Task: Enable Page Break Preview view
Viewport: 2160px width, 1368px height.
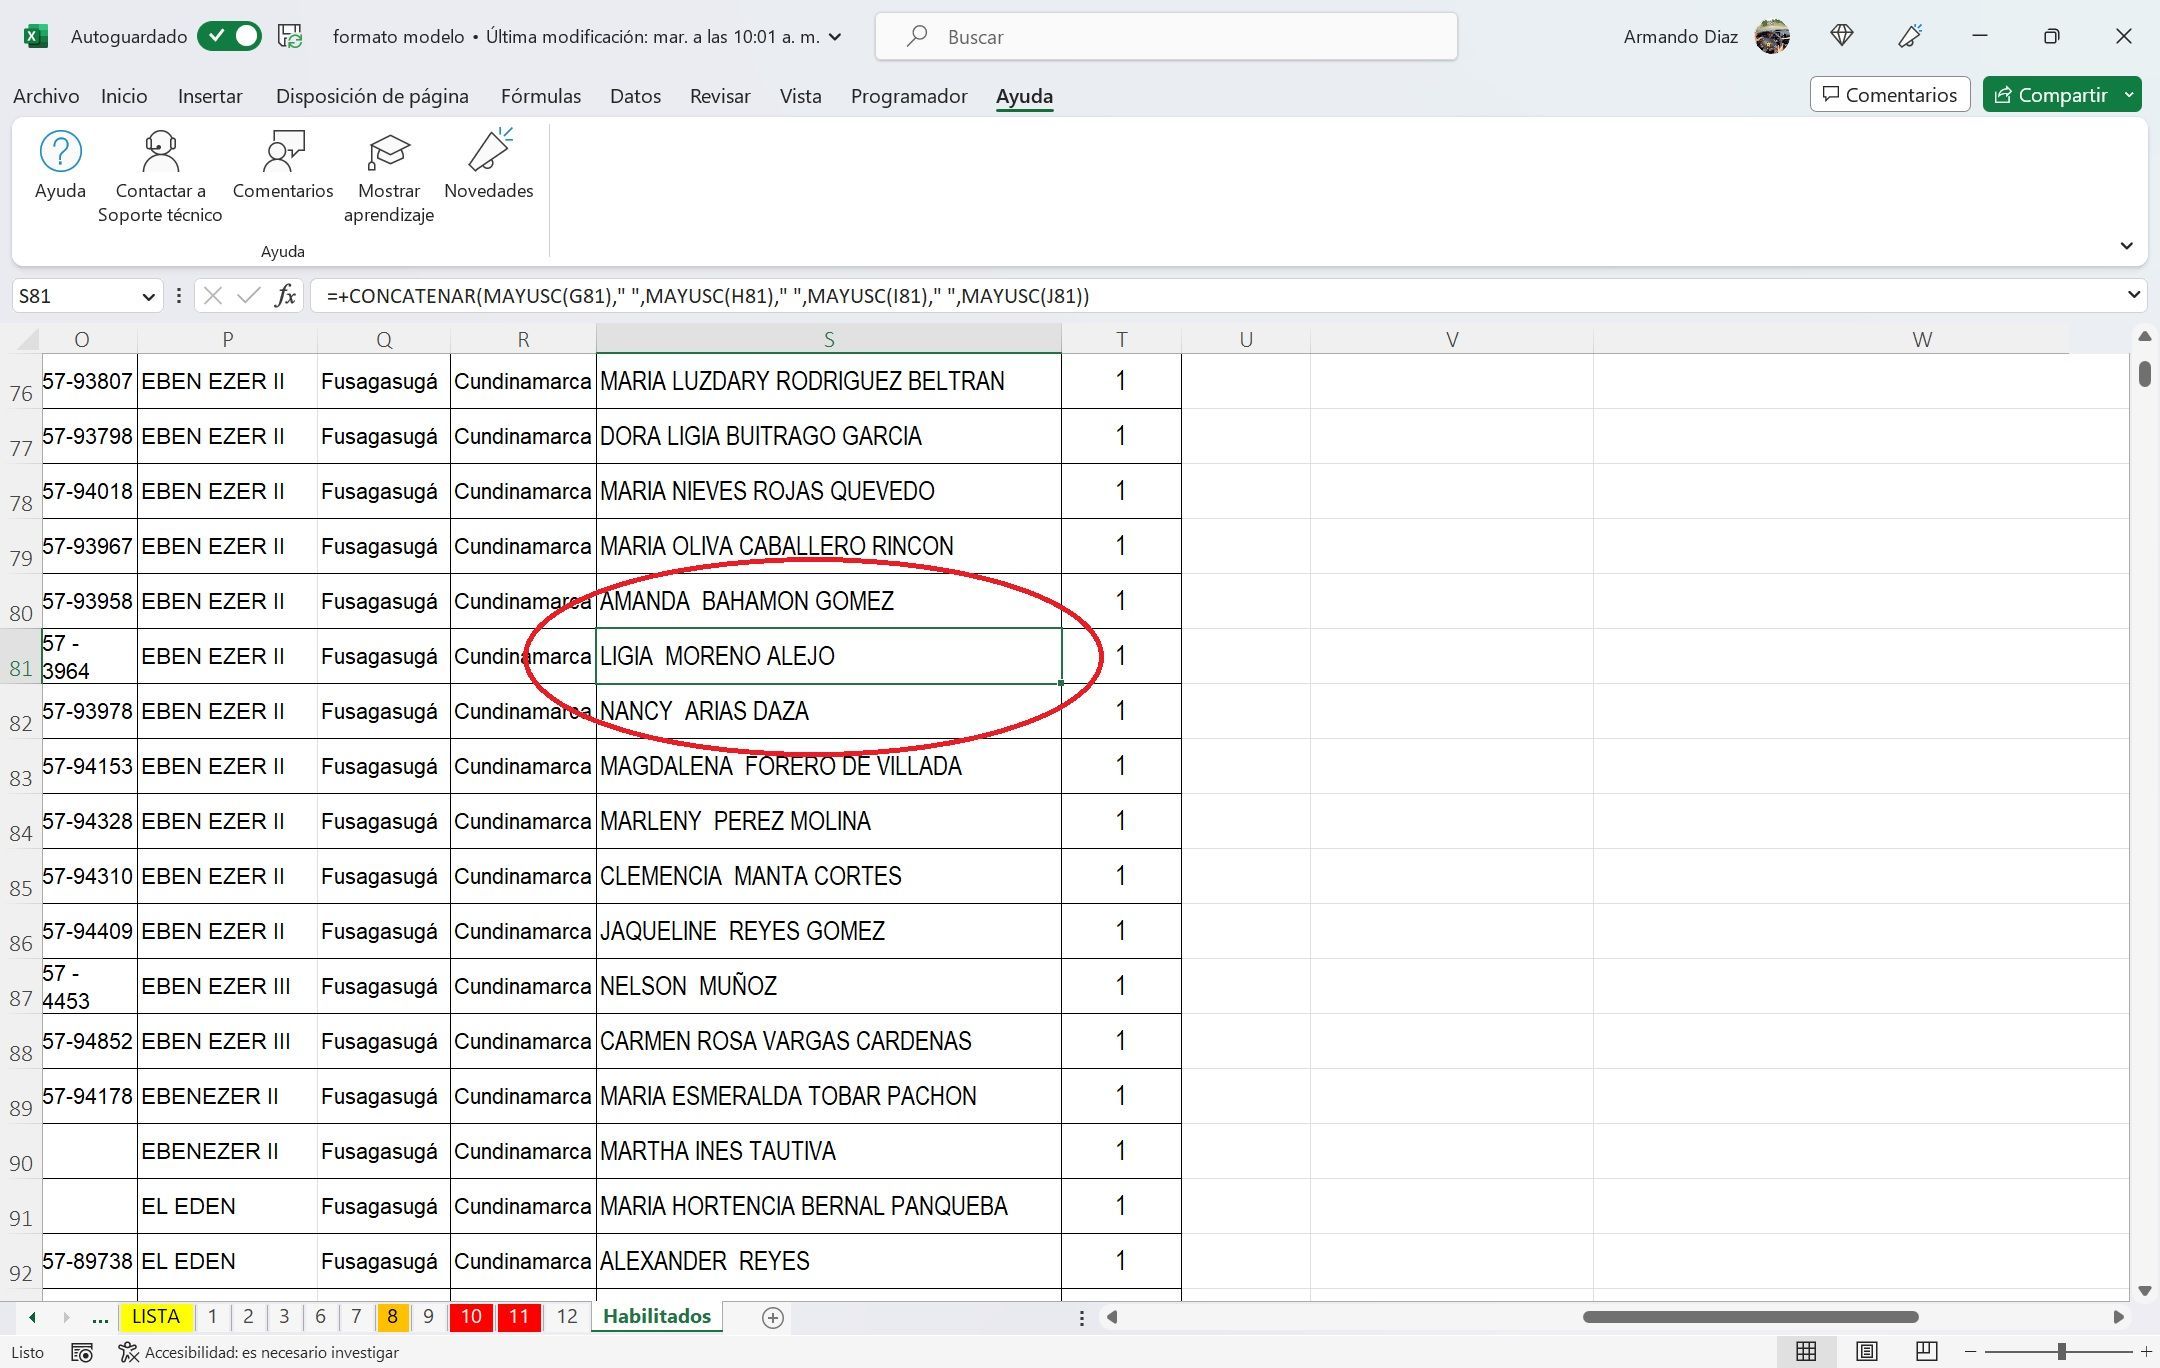Action: [x=1926, y=1352]
